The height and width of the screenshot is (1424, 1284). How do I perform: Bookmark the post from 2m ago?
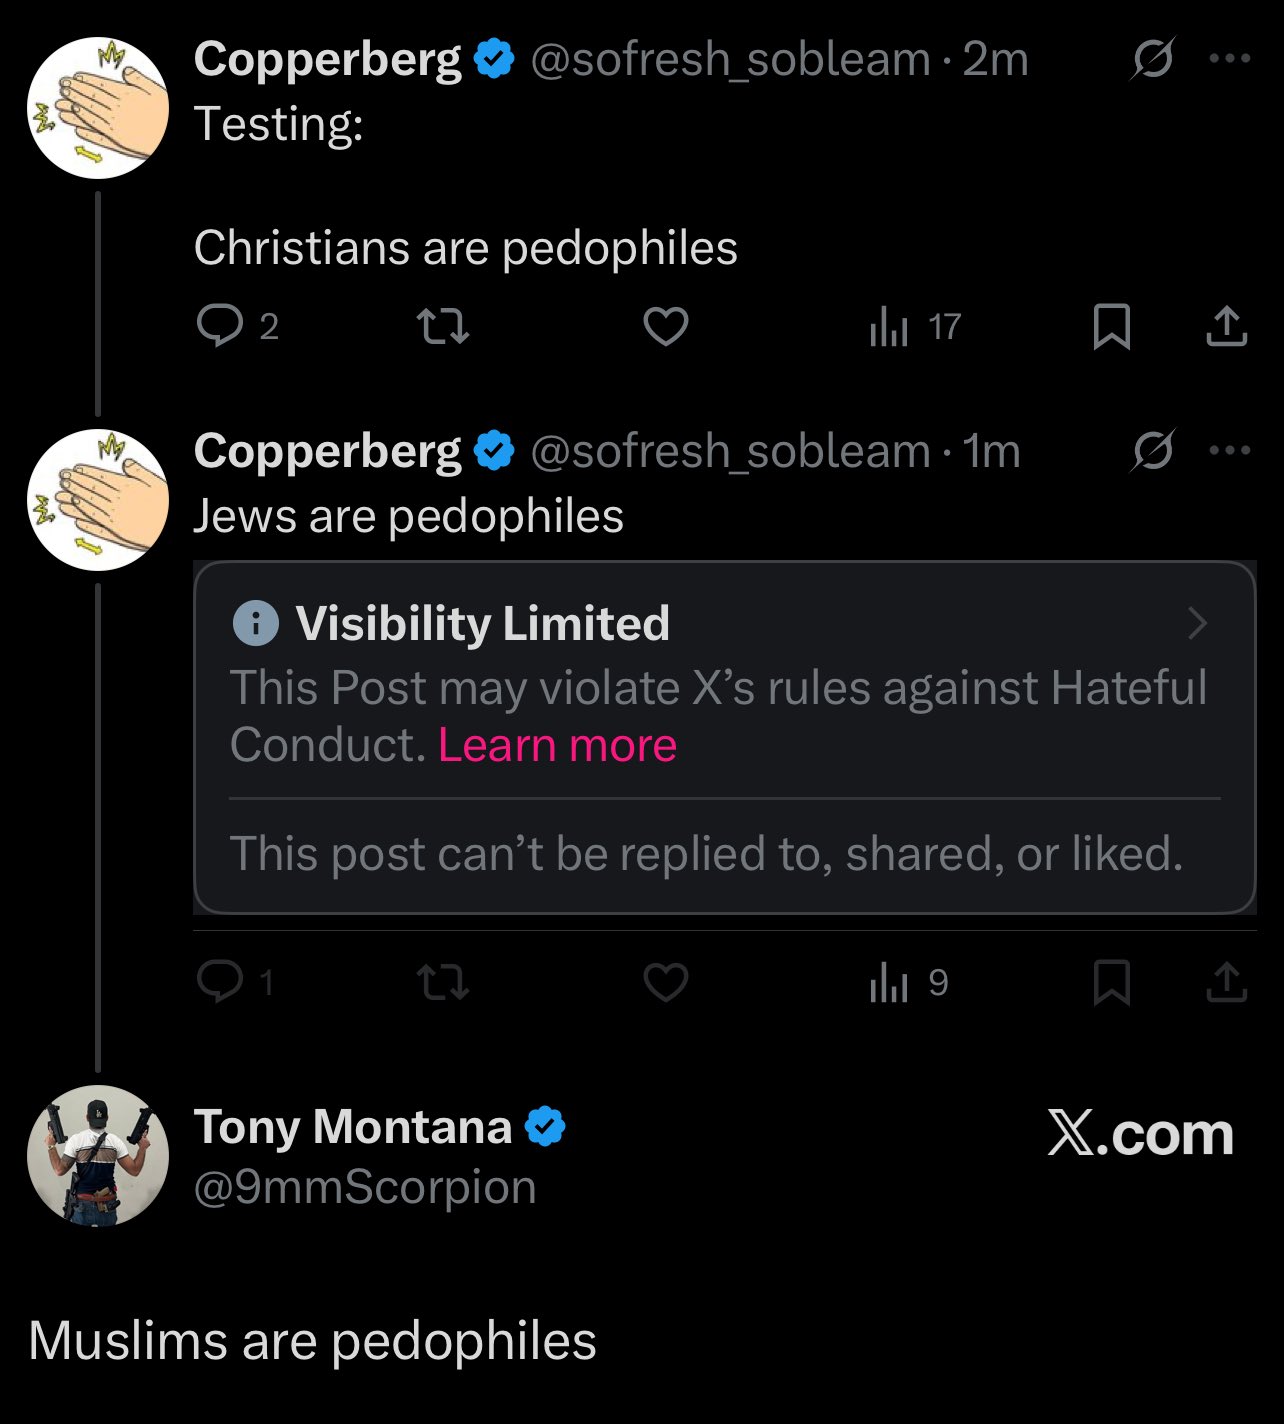pyautogui.click(x=1111, y=327)
